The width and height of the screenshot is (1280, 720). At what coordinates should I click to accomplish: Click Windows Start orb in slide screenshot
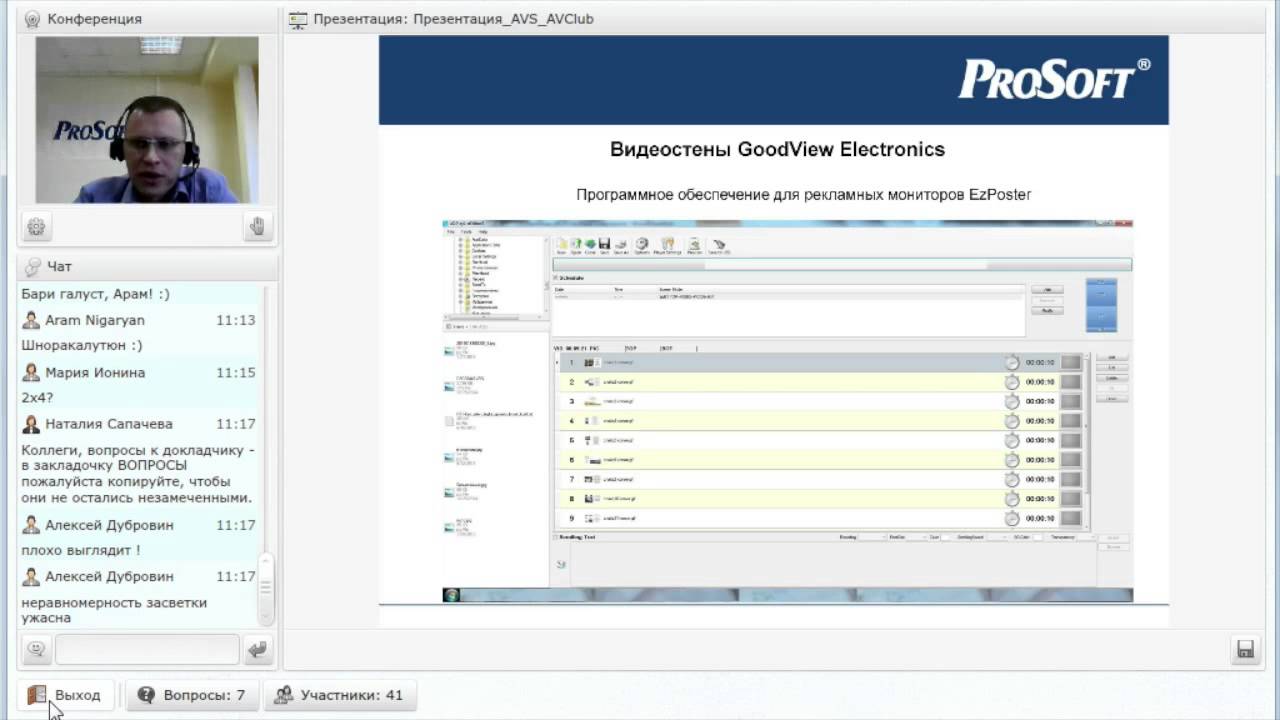pyautogui.click(x=452, y=595)
